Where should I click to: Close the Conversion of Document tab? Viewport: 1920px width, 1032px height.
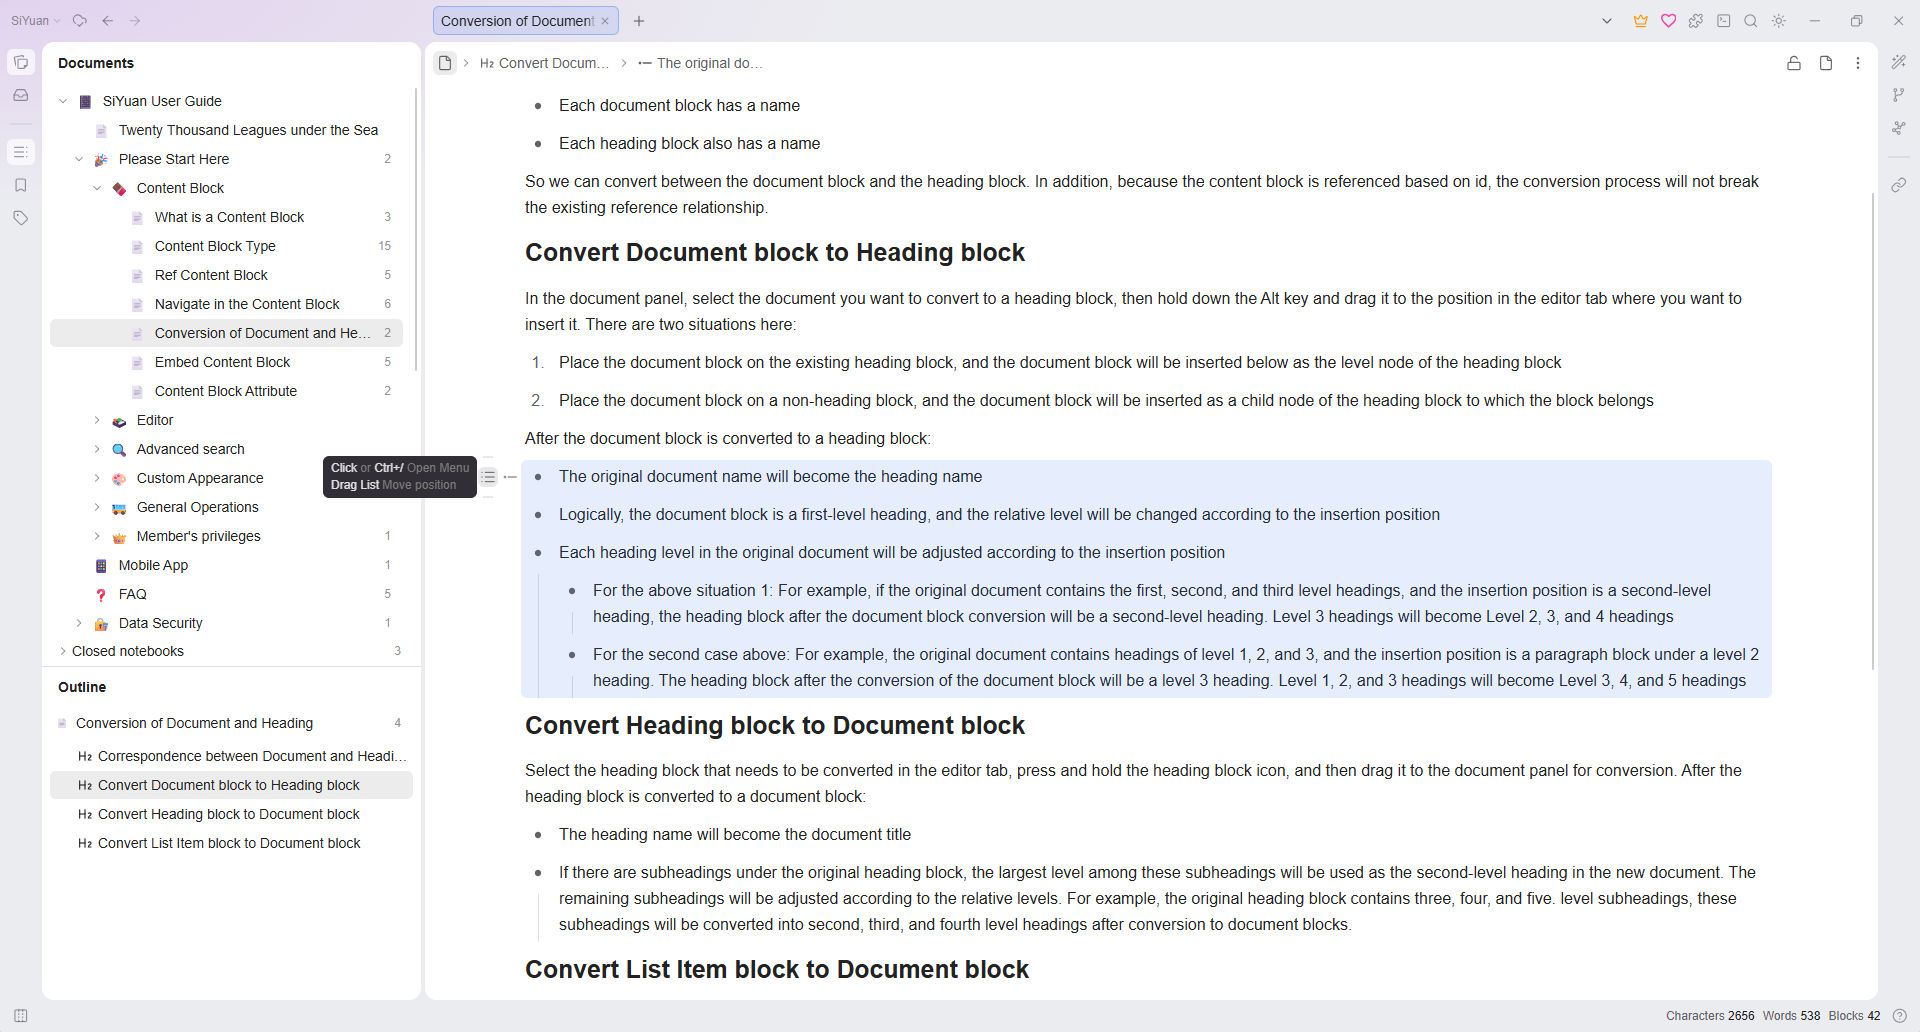pos(605,21)
